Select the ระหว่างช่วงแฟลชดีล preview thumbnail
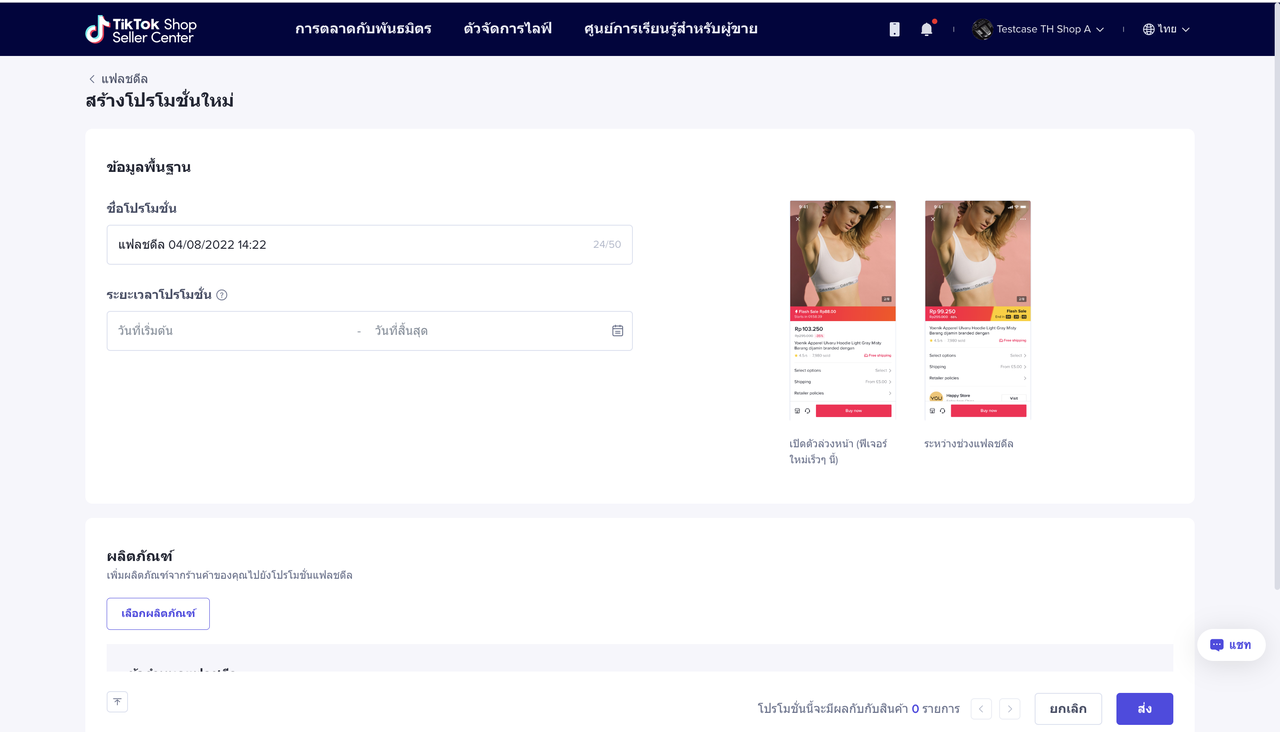1280x732 pixels. [x=977, y=309]
